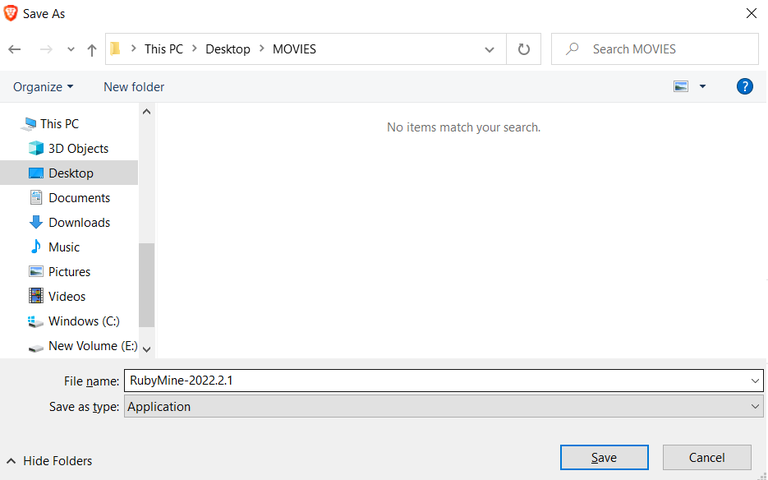This screenshot has height=480, width=768.
Task: Open the Help button
Action: coord(744,87)
